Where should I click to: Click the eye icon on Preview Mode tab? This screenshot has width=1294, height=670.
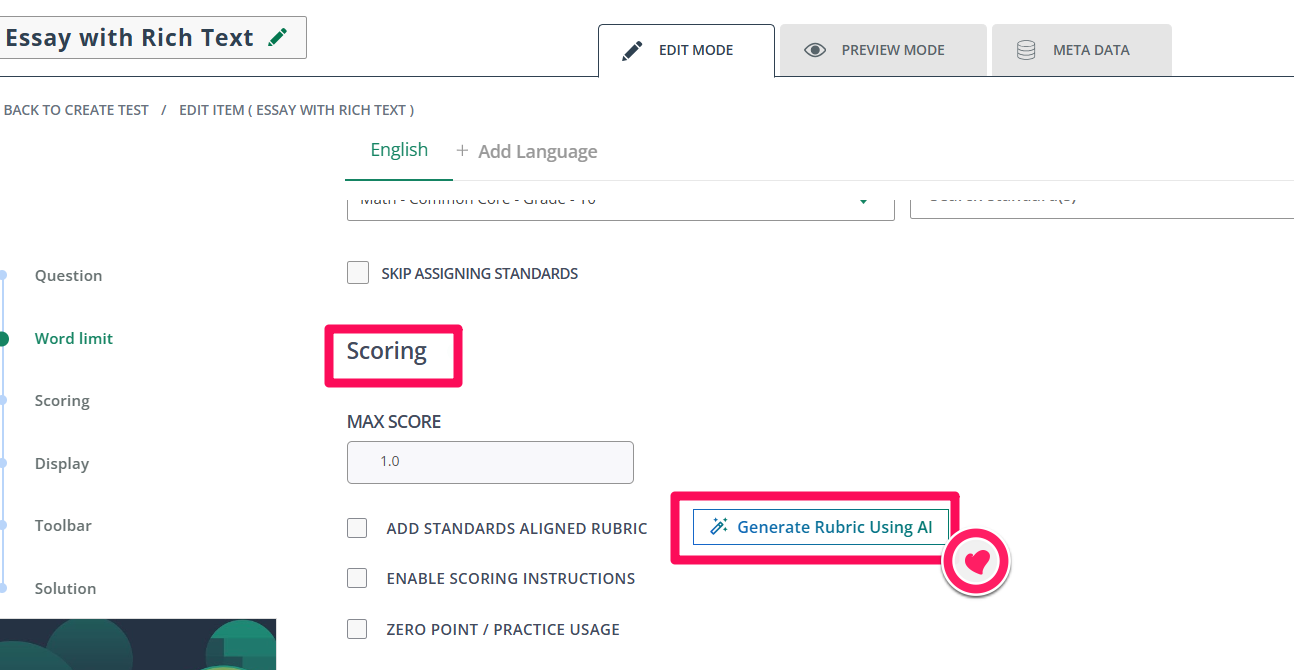[x=815, y=50]
